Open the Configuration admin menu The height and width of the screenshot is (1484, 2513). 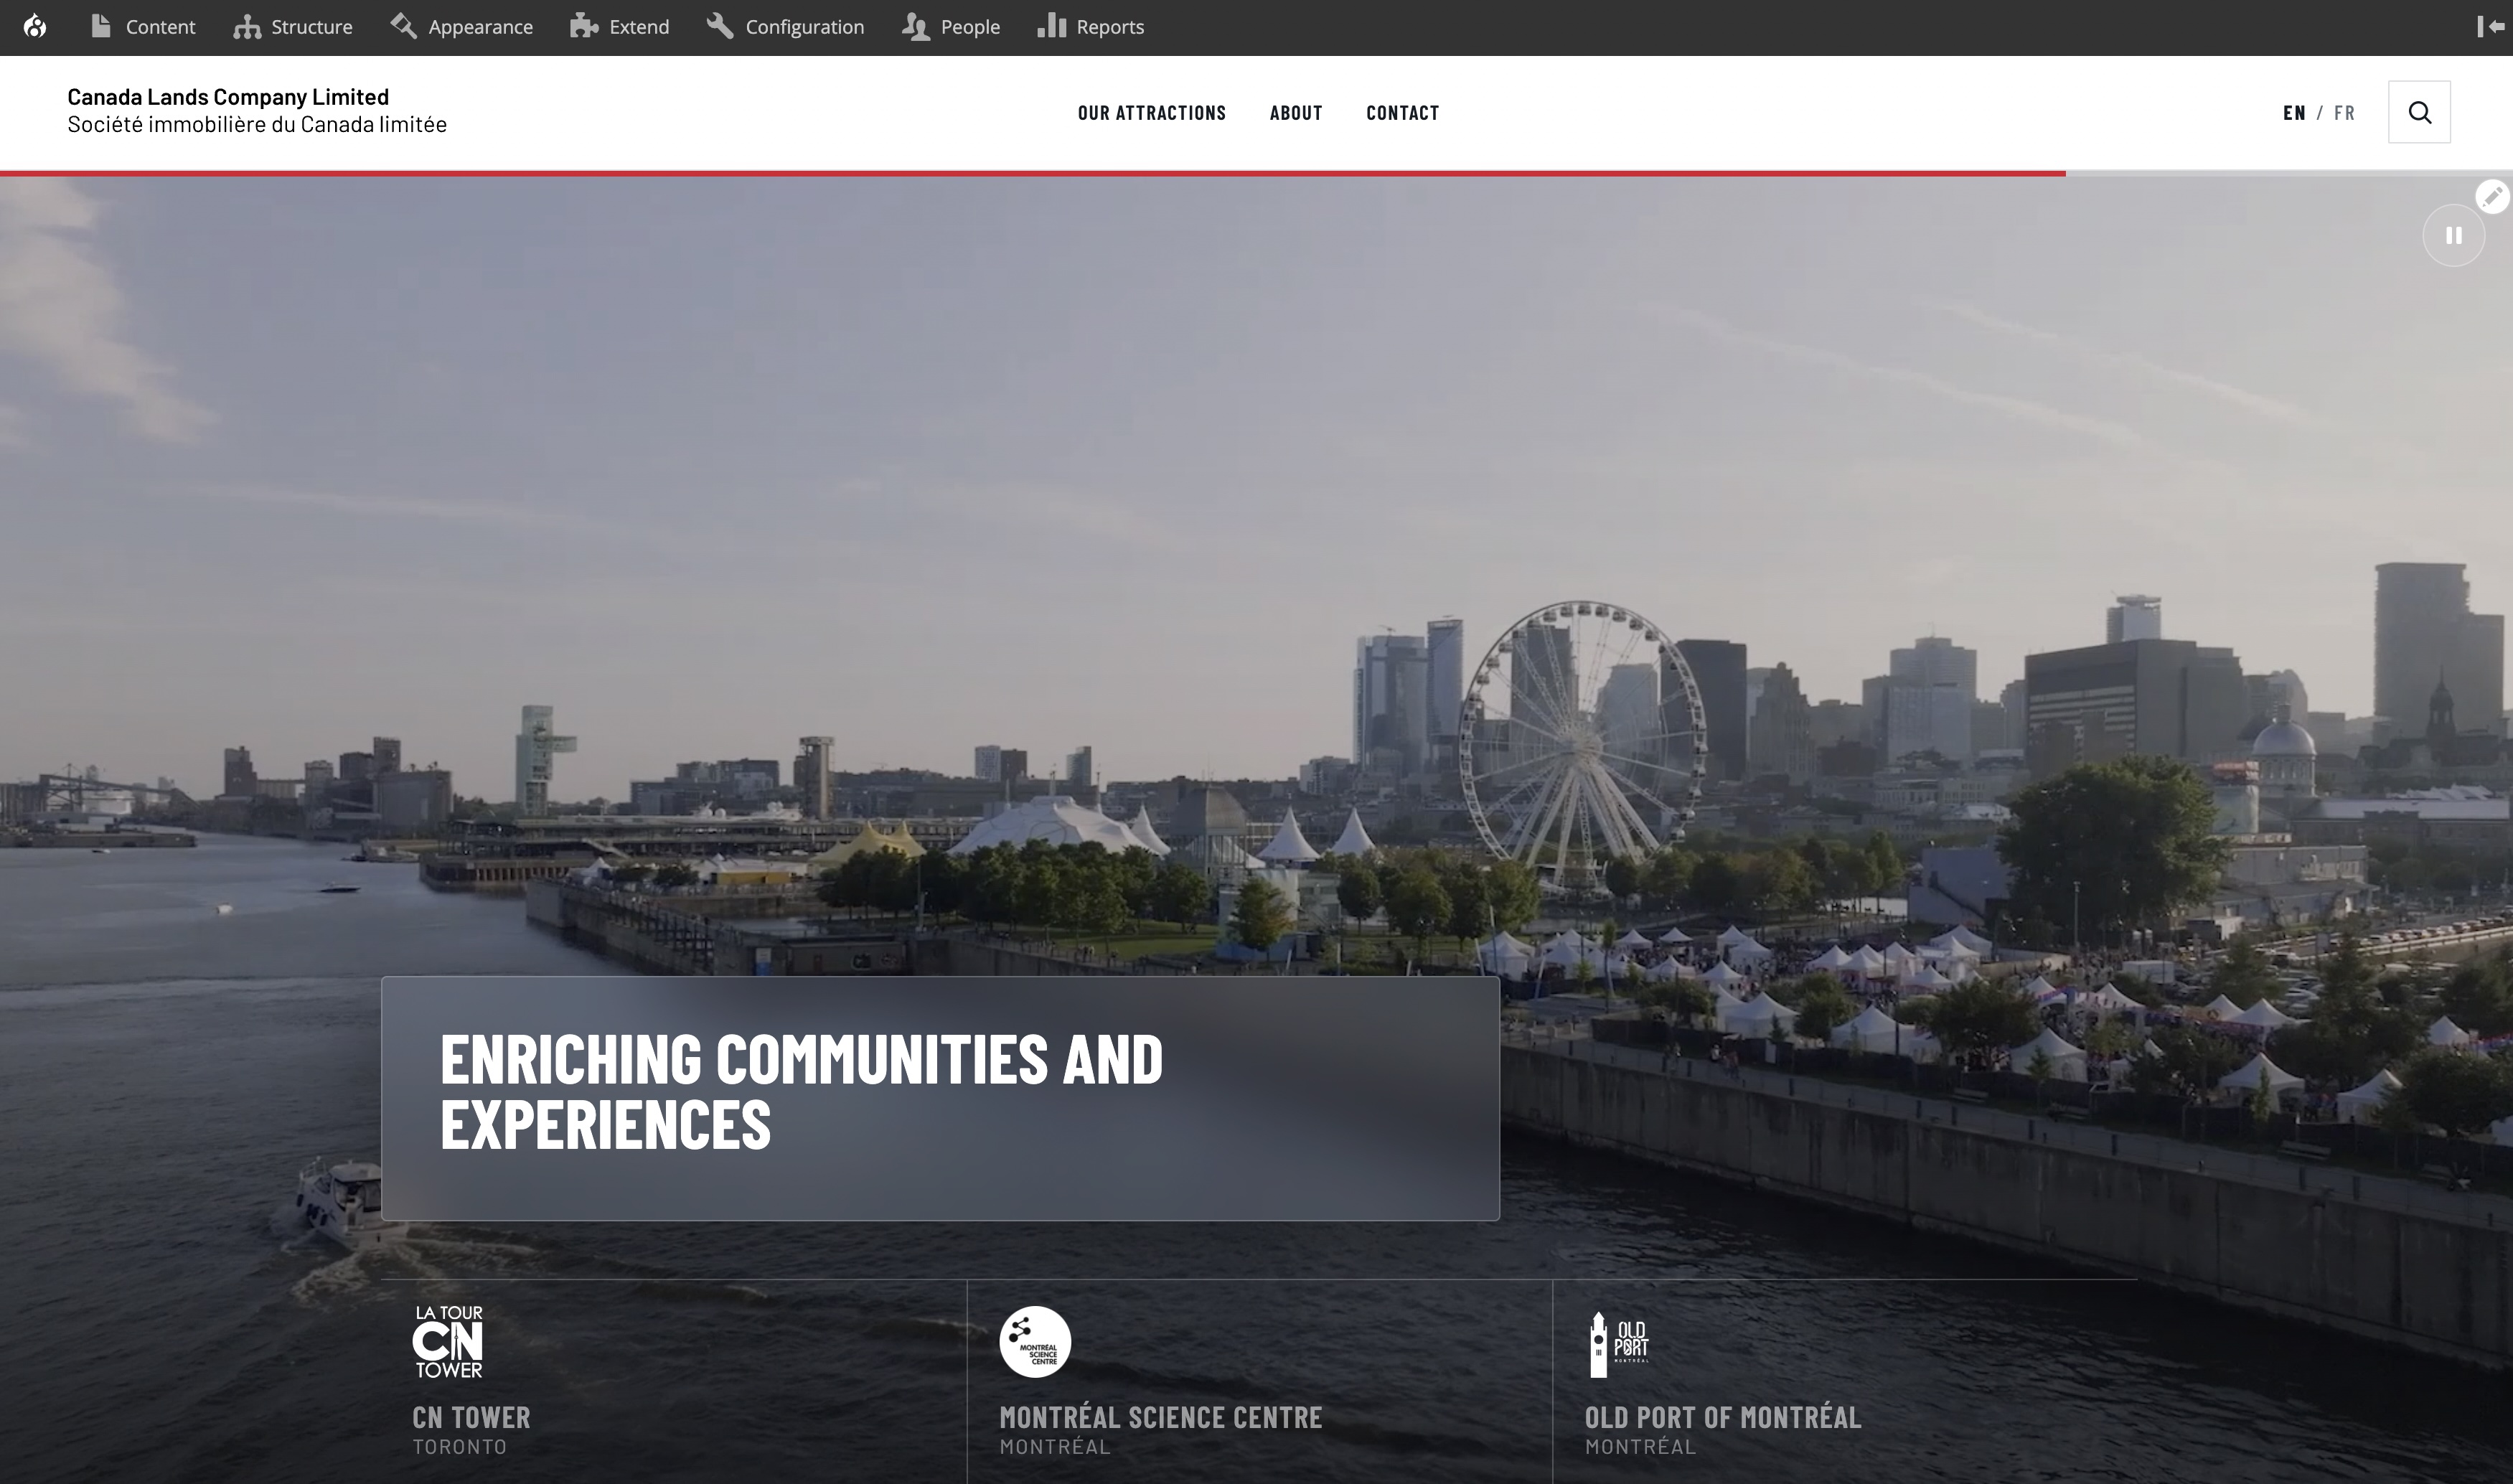click(x=786, y=27)
